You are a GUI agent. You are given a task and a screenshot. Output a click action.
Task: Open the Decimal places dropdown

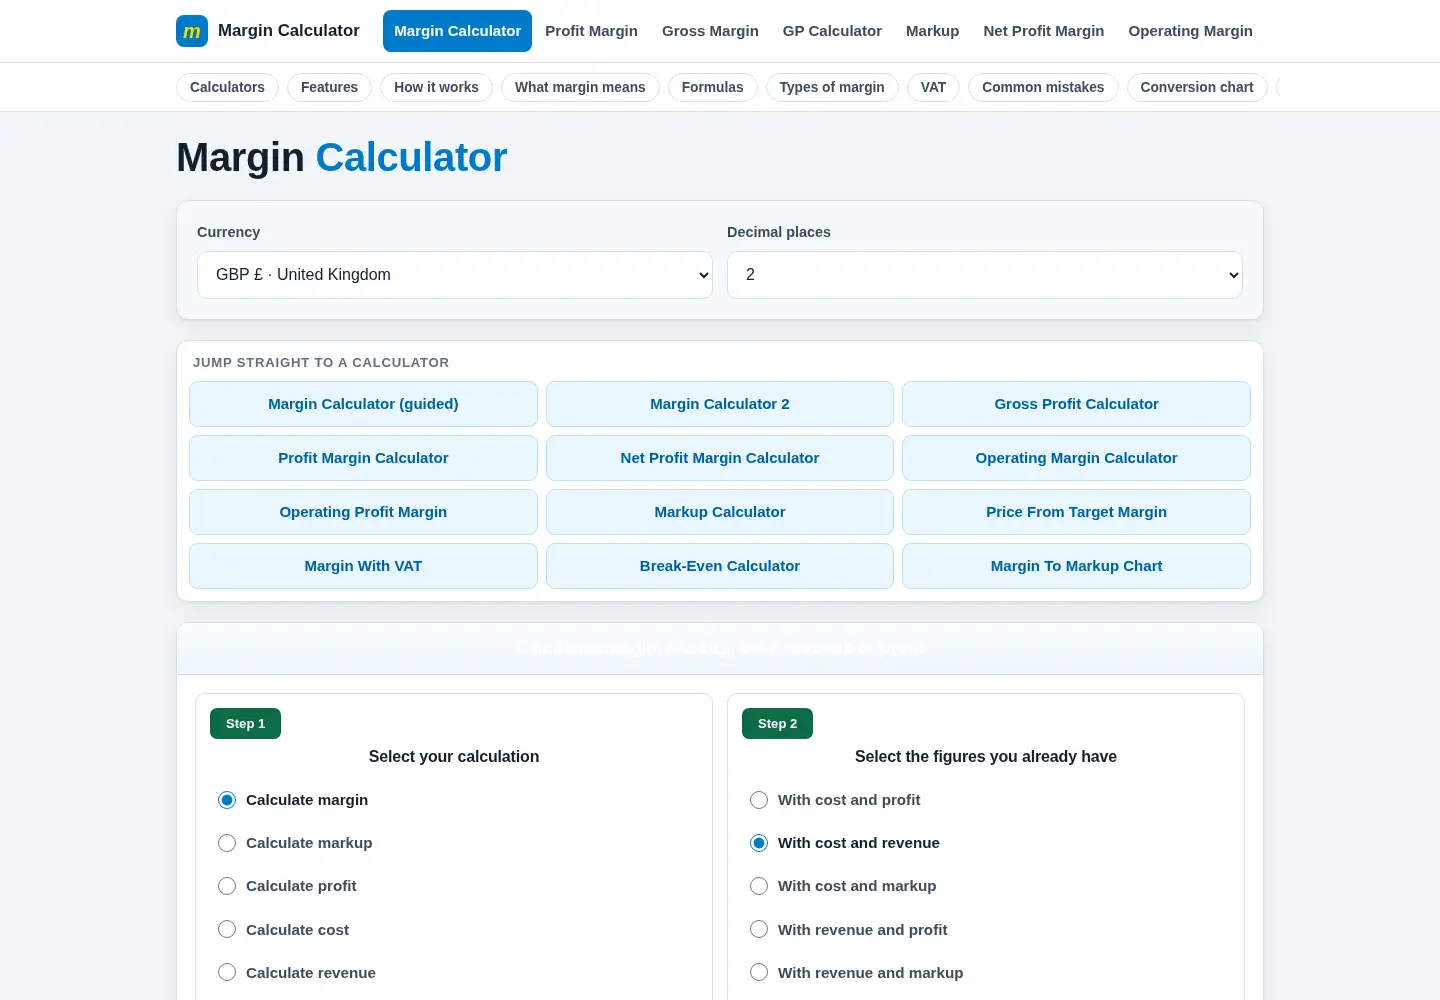(x=985, y=275)
